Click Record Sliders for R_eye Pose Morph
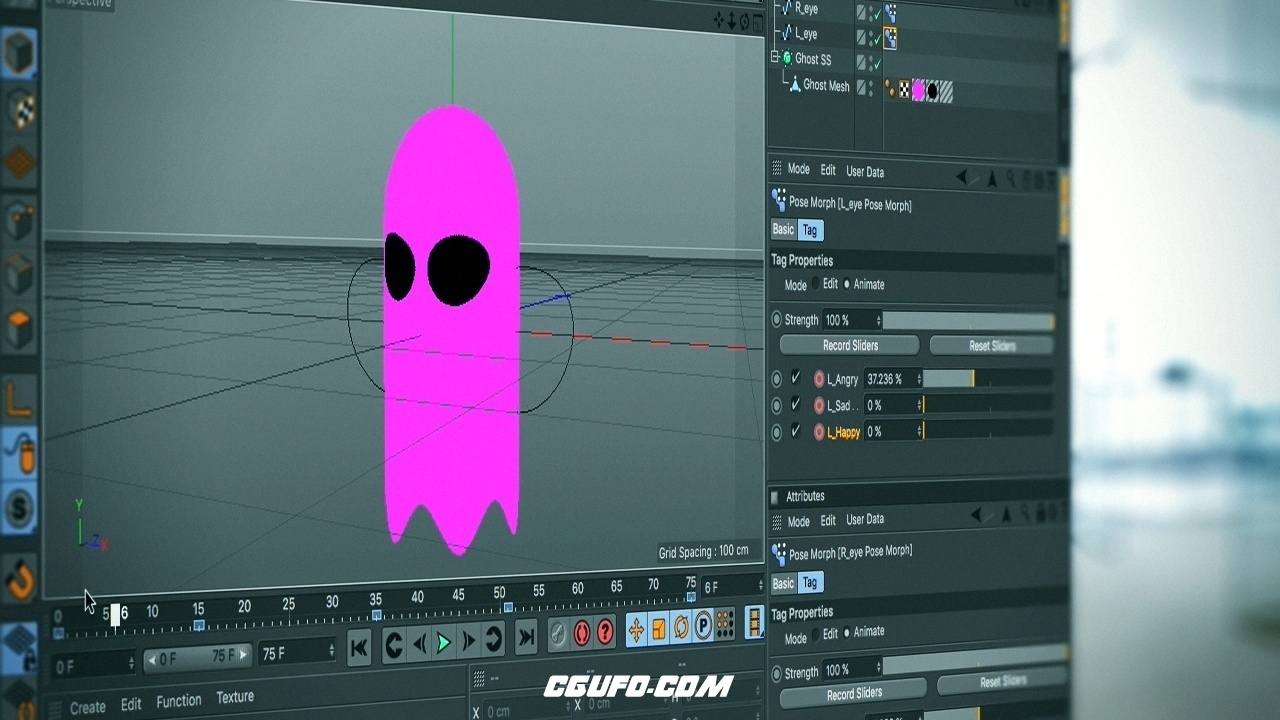1280x720 pixels. coord(854,693)
